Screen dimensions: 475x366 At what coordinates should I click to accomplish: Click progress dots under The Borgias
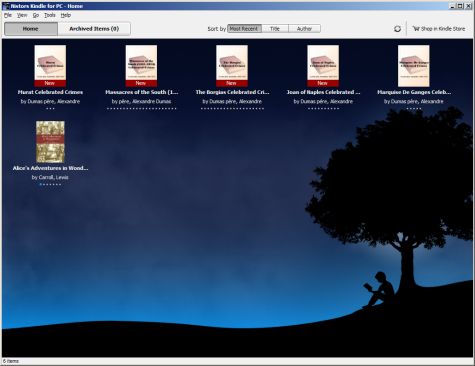tap(232, 108)
